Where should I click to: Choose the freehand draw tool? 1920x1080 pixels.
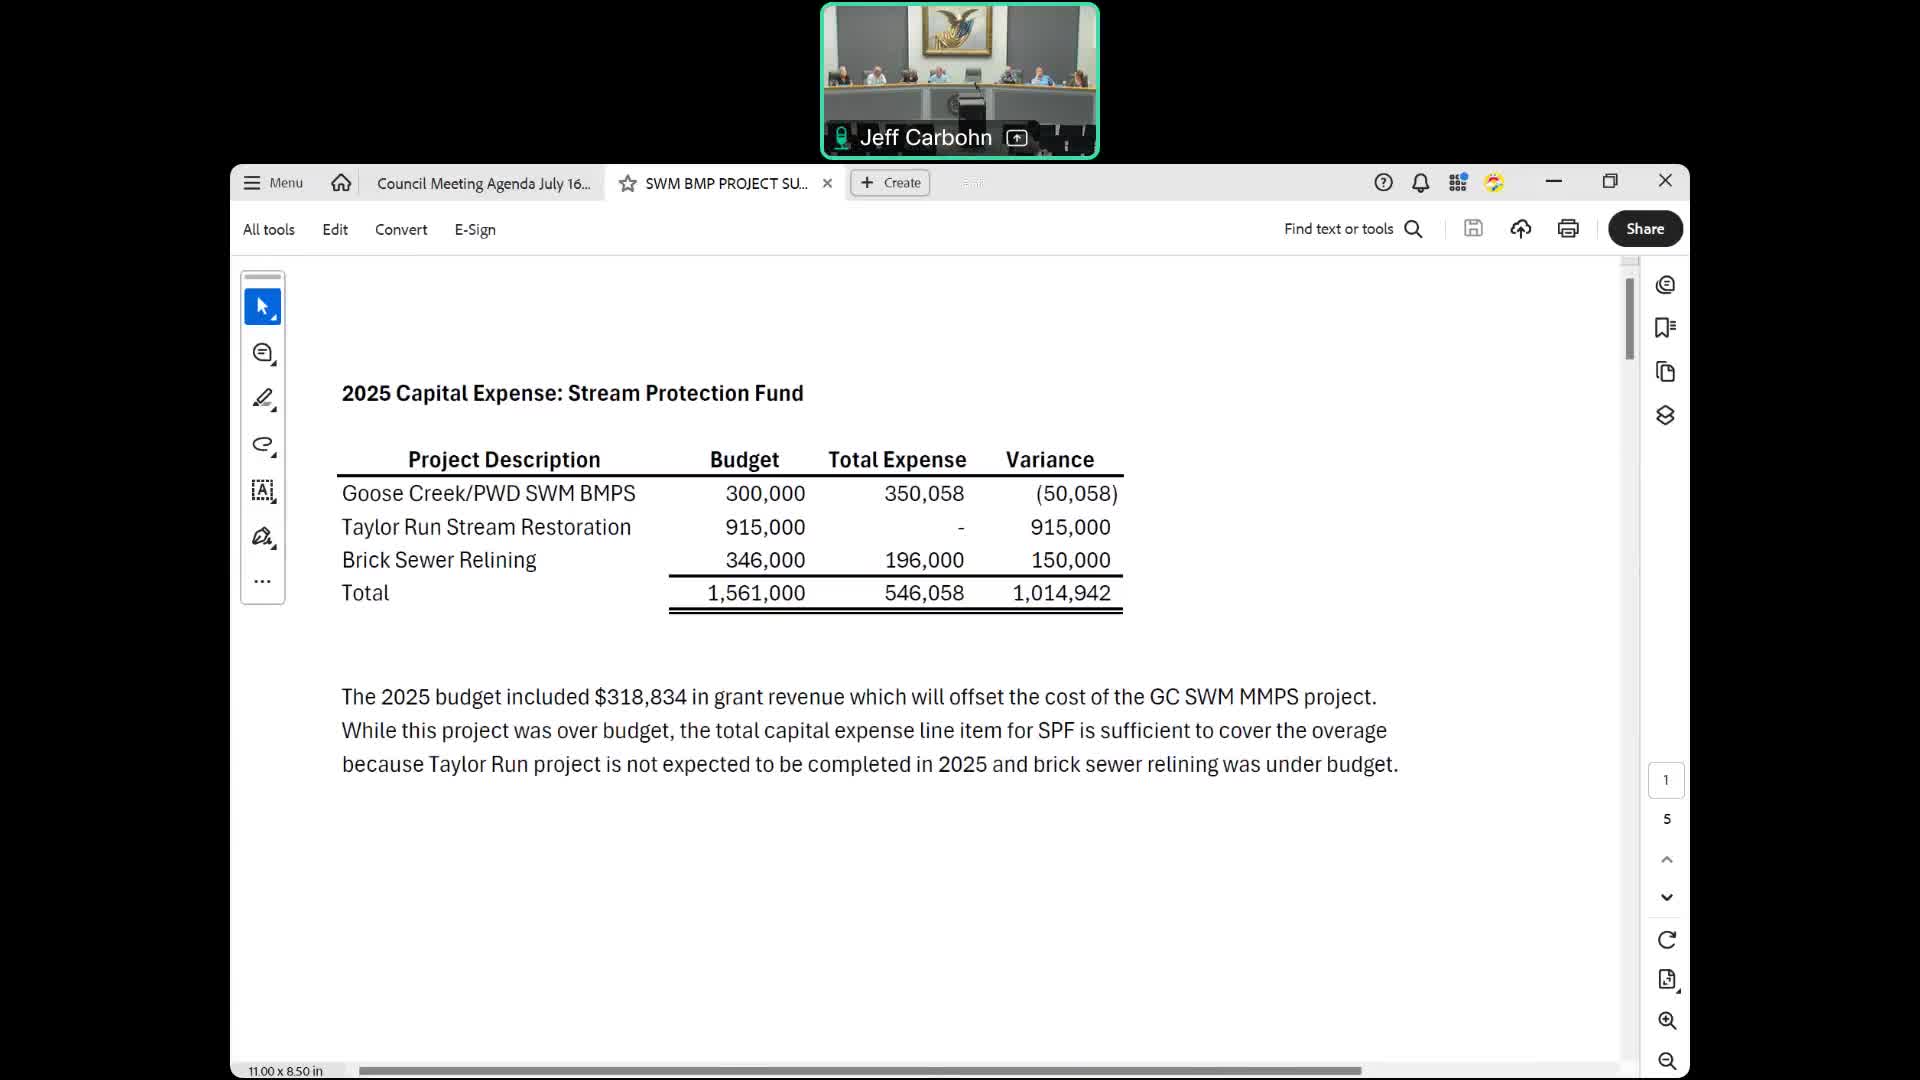[x=262, y=444]
